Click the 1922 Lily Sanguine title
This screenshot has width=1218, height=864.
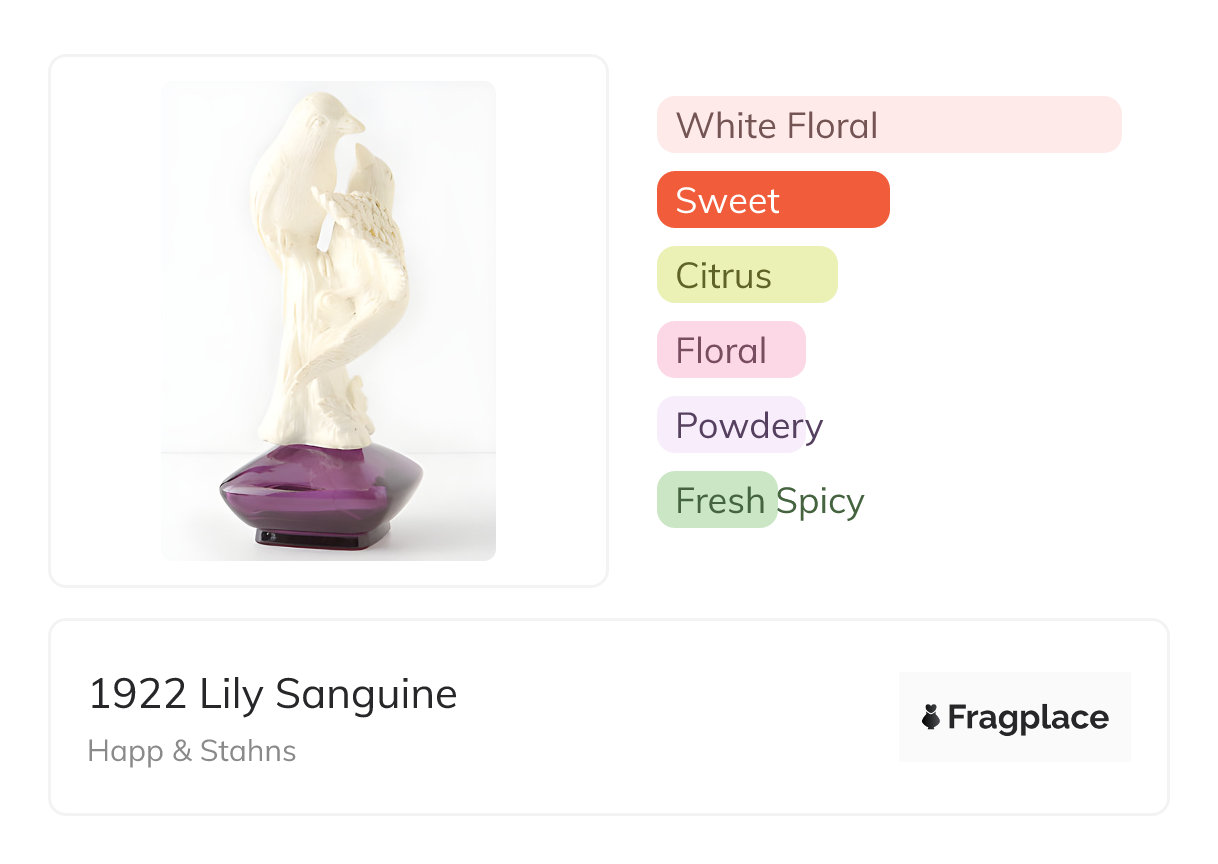272,694
